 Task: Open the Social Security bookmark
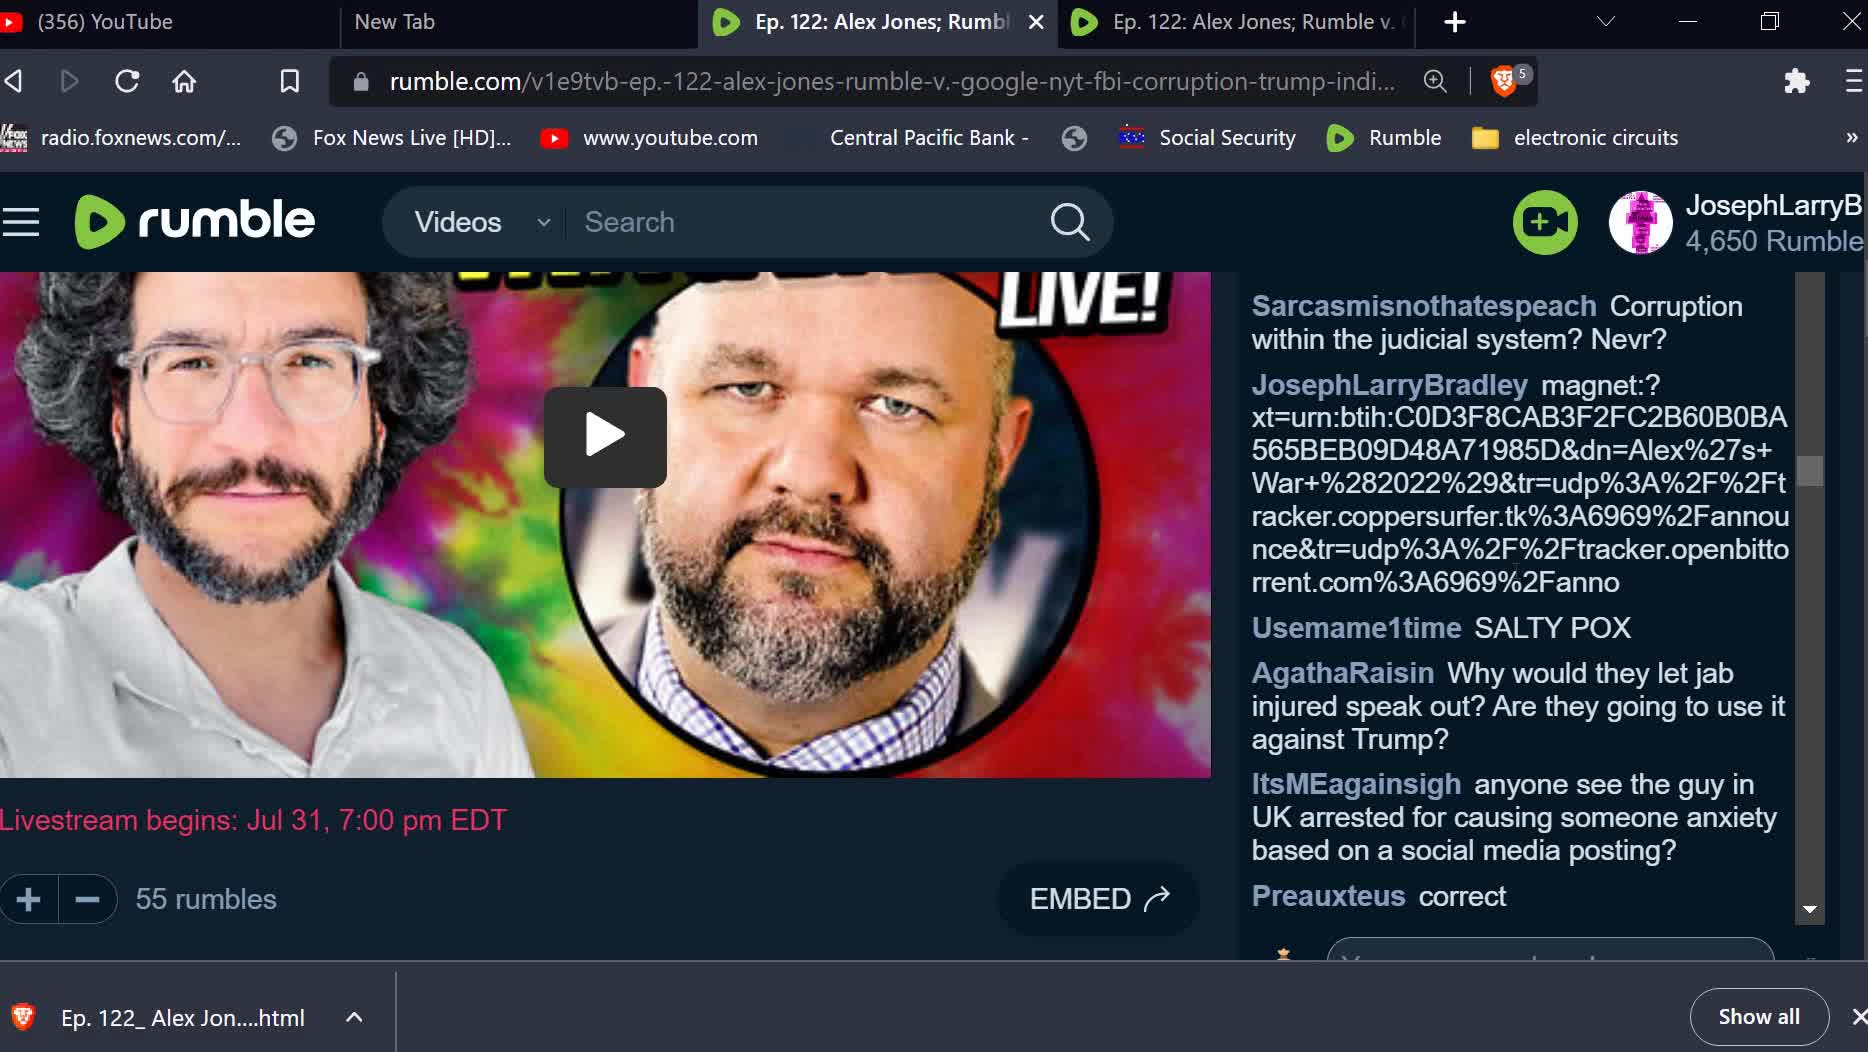(x=1207, y=138)
